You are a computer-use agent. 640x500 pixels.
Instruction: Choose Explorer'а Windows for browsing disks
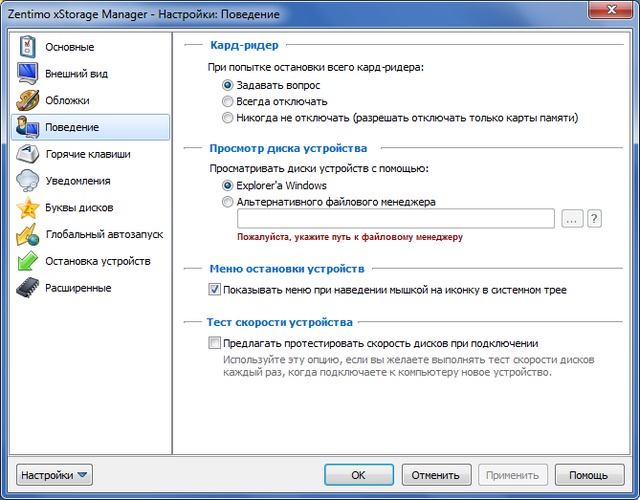coord(227,185)
